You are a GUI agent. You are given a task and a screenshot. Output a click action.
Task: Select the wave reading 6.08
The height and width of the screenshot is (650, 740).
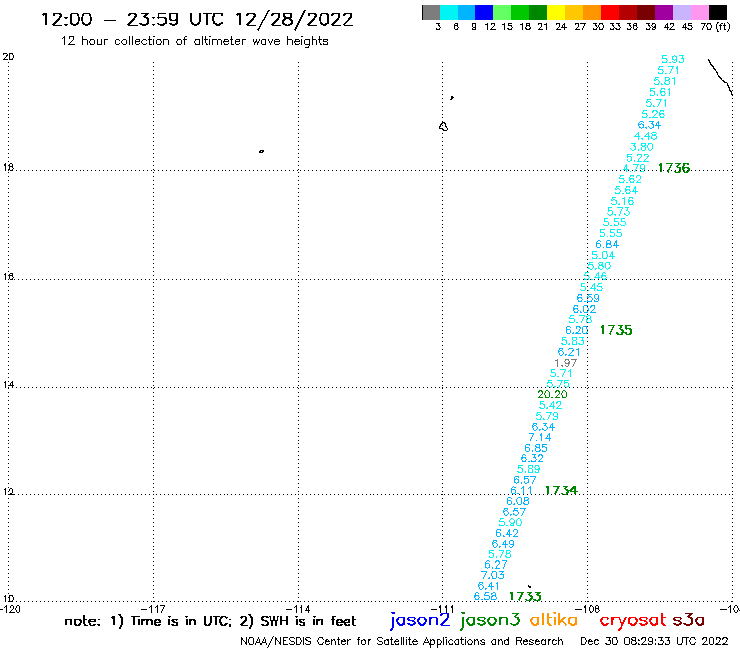coord(518,501)
